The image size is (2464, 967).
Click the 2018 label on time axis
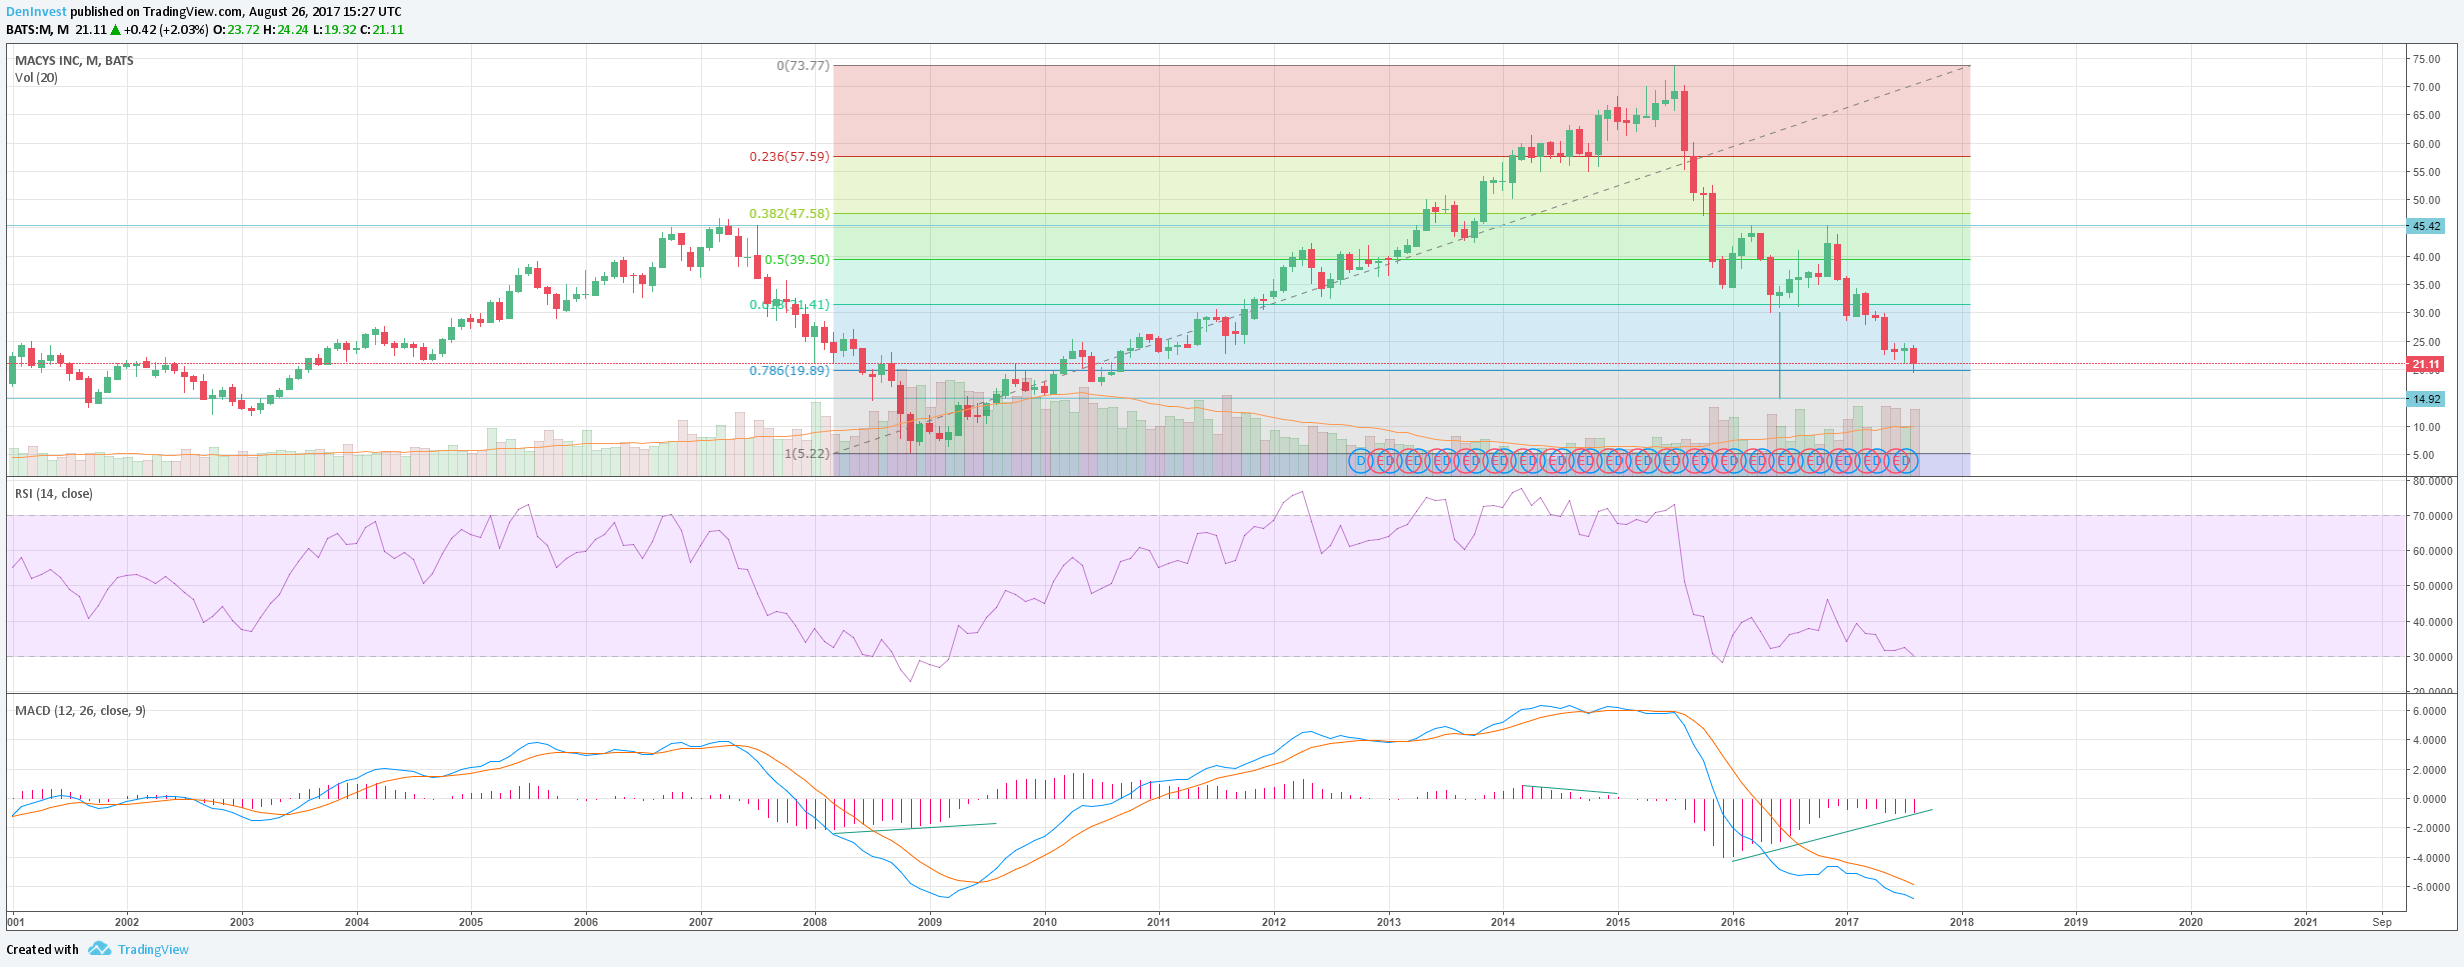pos(1962,922)
